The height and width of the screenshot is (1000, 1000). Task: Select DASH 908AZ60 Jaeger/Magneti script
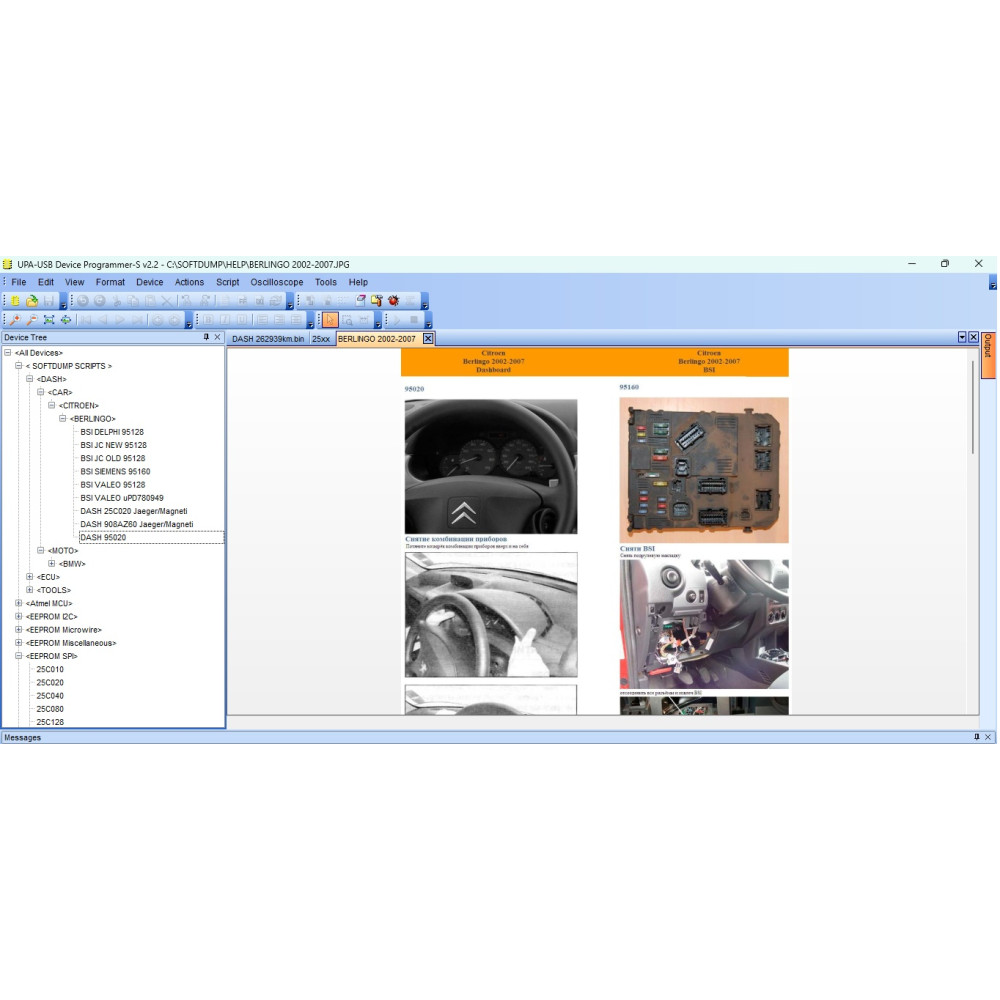(x=136, y=524)
